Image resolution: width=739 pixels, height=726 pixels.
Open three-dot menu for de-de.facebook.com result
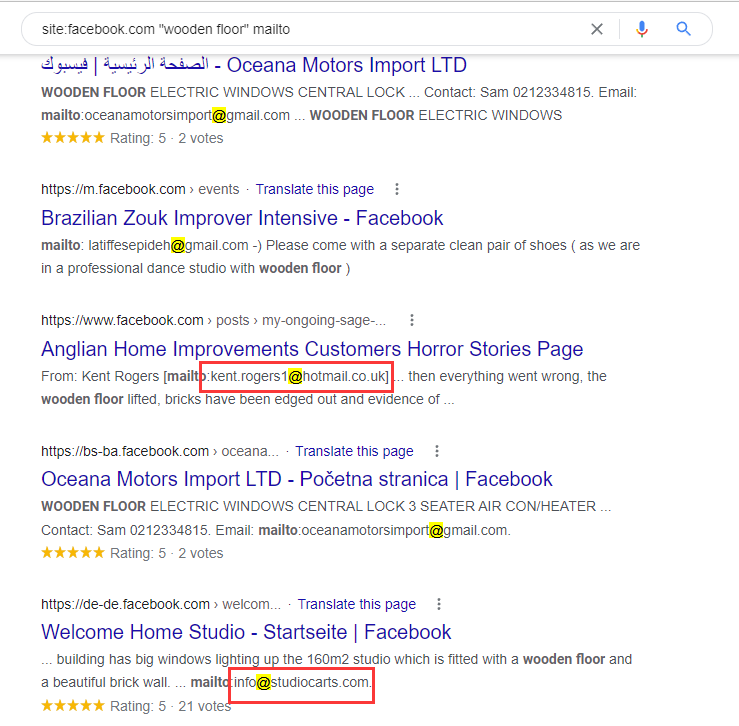[439, 604]
